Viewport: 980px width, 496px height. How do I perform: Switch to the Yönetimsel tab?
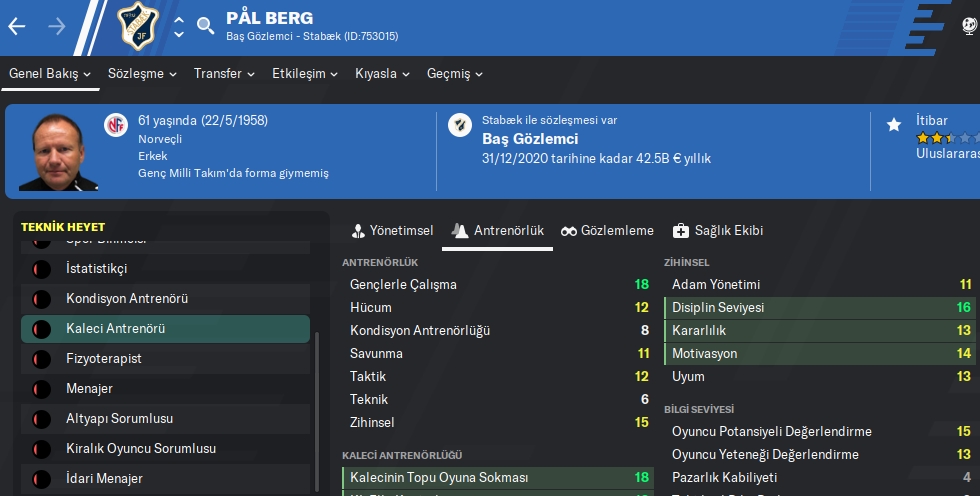click(x=393, y=231)
